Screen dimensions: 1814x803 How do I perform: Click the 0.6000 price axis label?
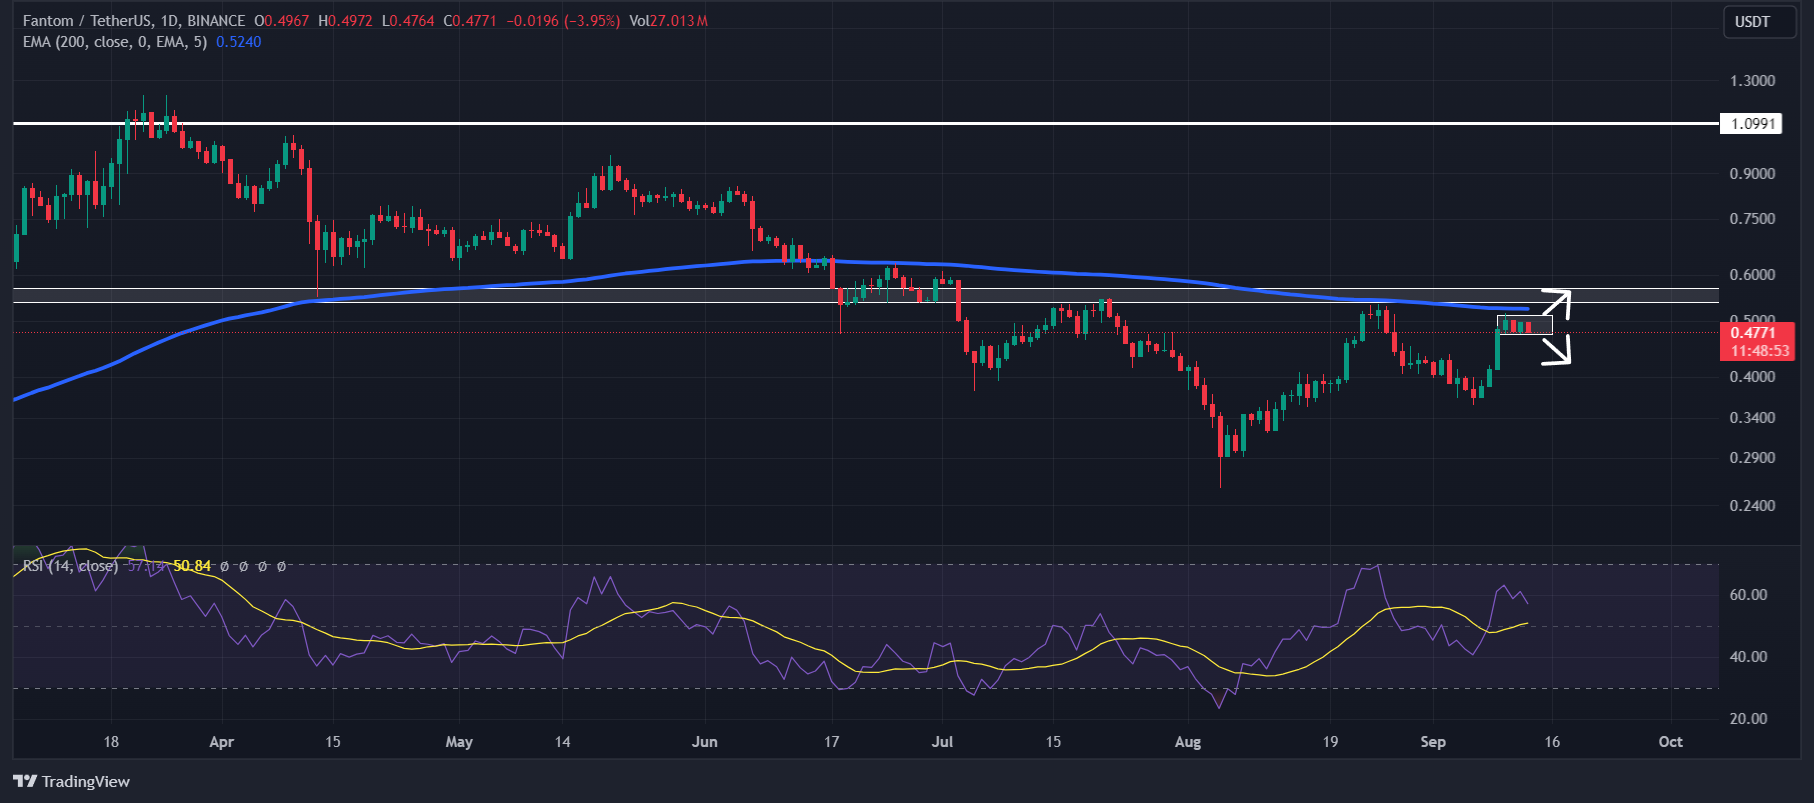[x=1752, y=275]
